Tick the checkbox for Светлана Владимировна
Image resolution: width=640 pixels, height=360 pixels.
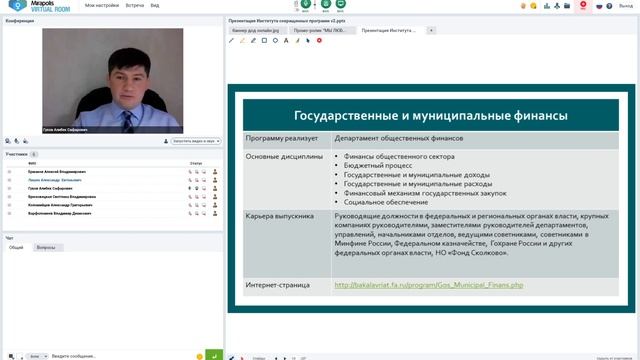click(x=9, y=197)
